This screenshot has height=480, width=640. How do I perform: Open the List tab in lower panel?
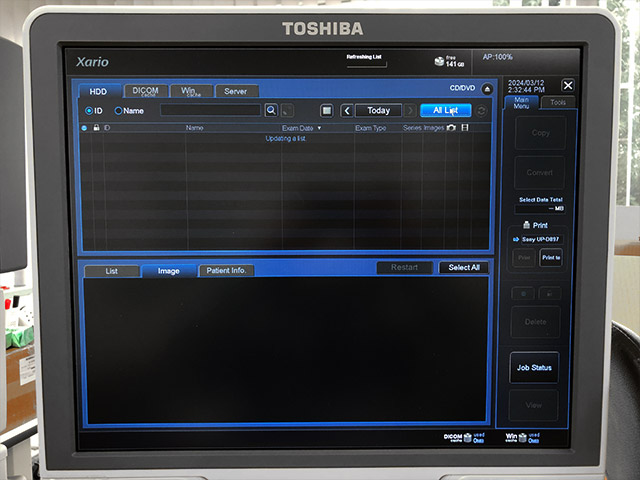[x=111, y=271]
